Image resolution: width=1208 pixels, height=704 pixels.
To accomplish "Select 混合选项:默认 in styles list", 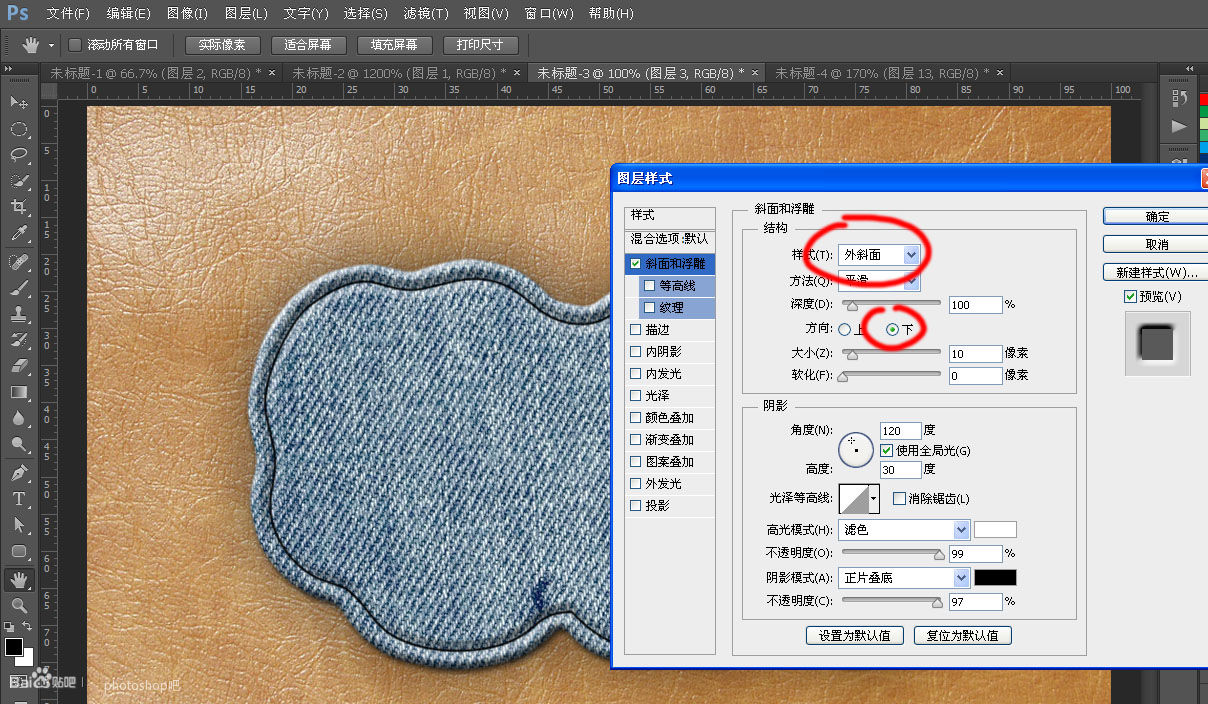I will [670, 239].
